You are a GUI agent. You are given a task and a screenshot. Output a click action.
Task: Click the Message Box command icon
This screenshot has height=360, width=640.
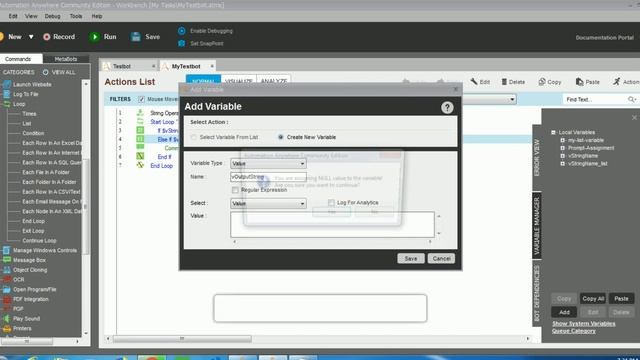click(7, 260)
